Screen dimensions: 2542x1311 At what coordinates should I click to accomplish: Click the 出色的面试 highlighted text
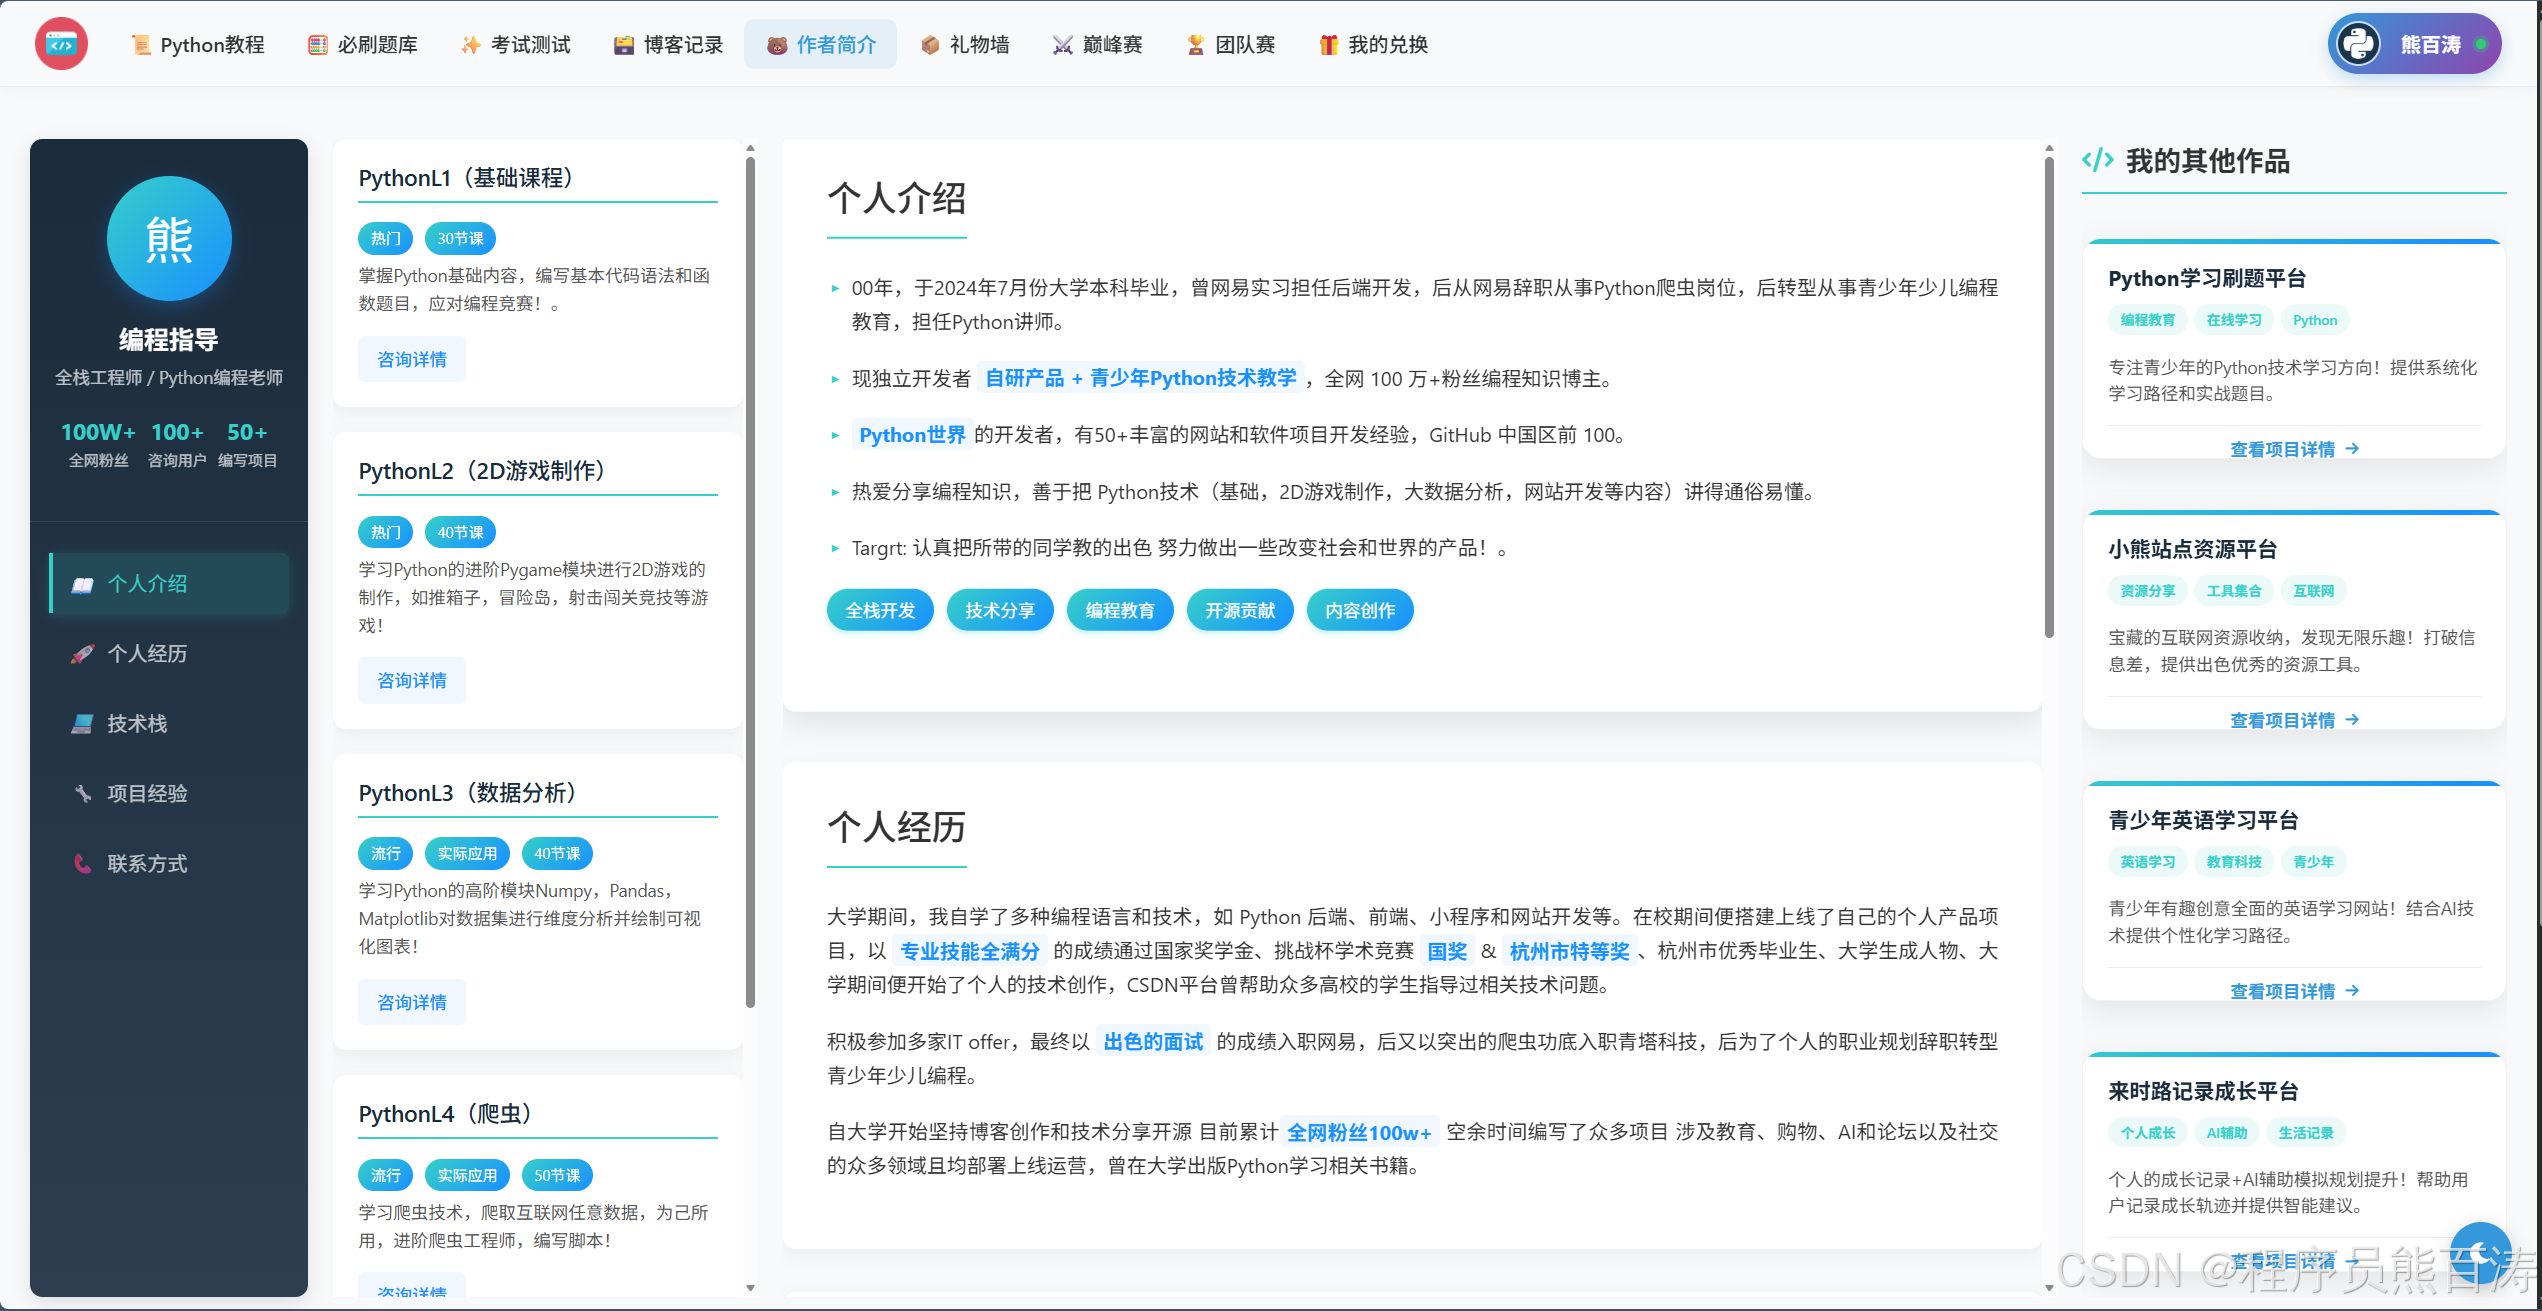click(1153, 1042)
